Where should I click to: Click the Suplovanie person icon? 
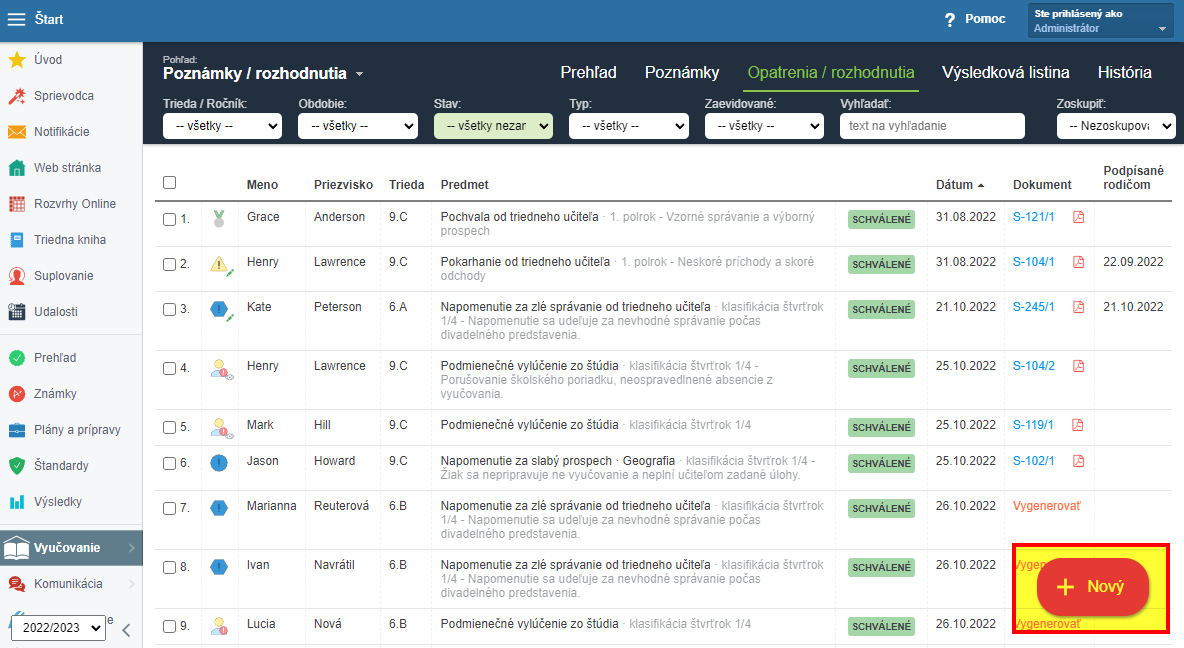[17, 276]
